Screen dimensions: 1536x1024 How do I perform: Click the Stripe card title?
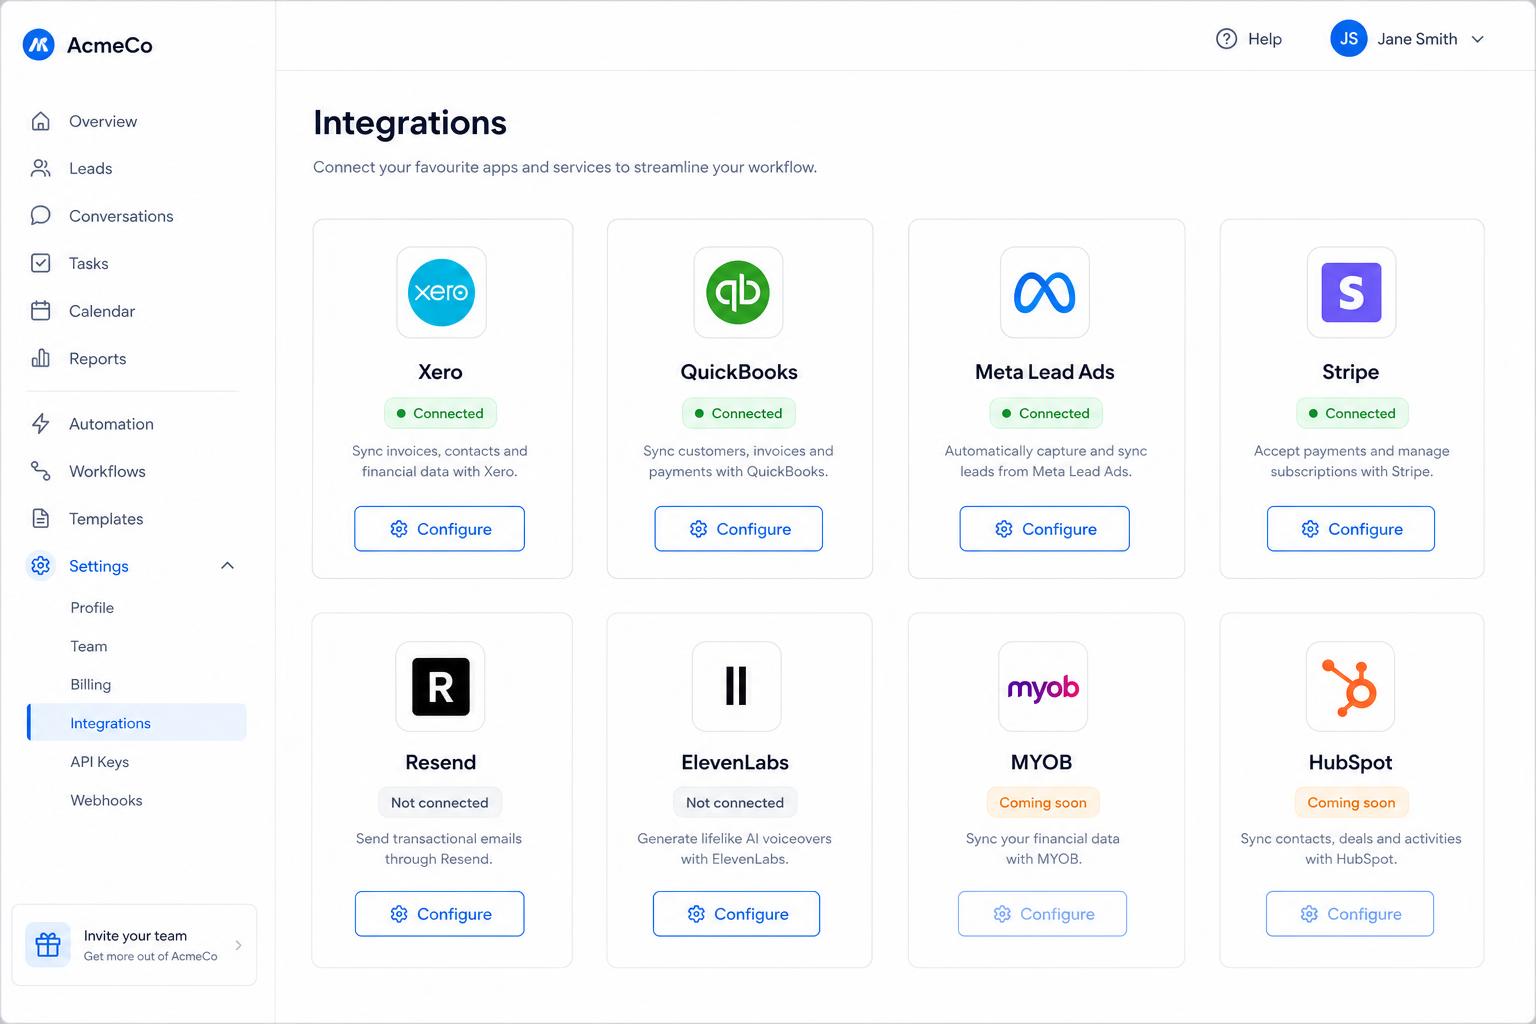[x=1351, y=371]
